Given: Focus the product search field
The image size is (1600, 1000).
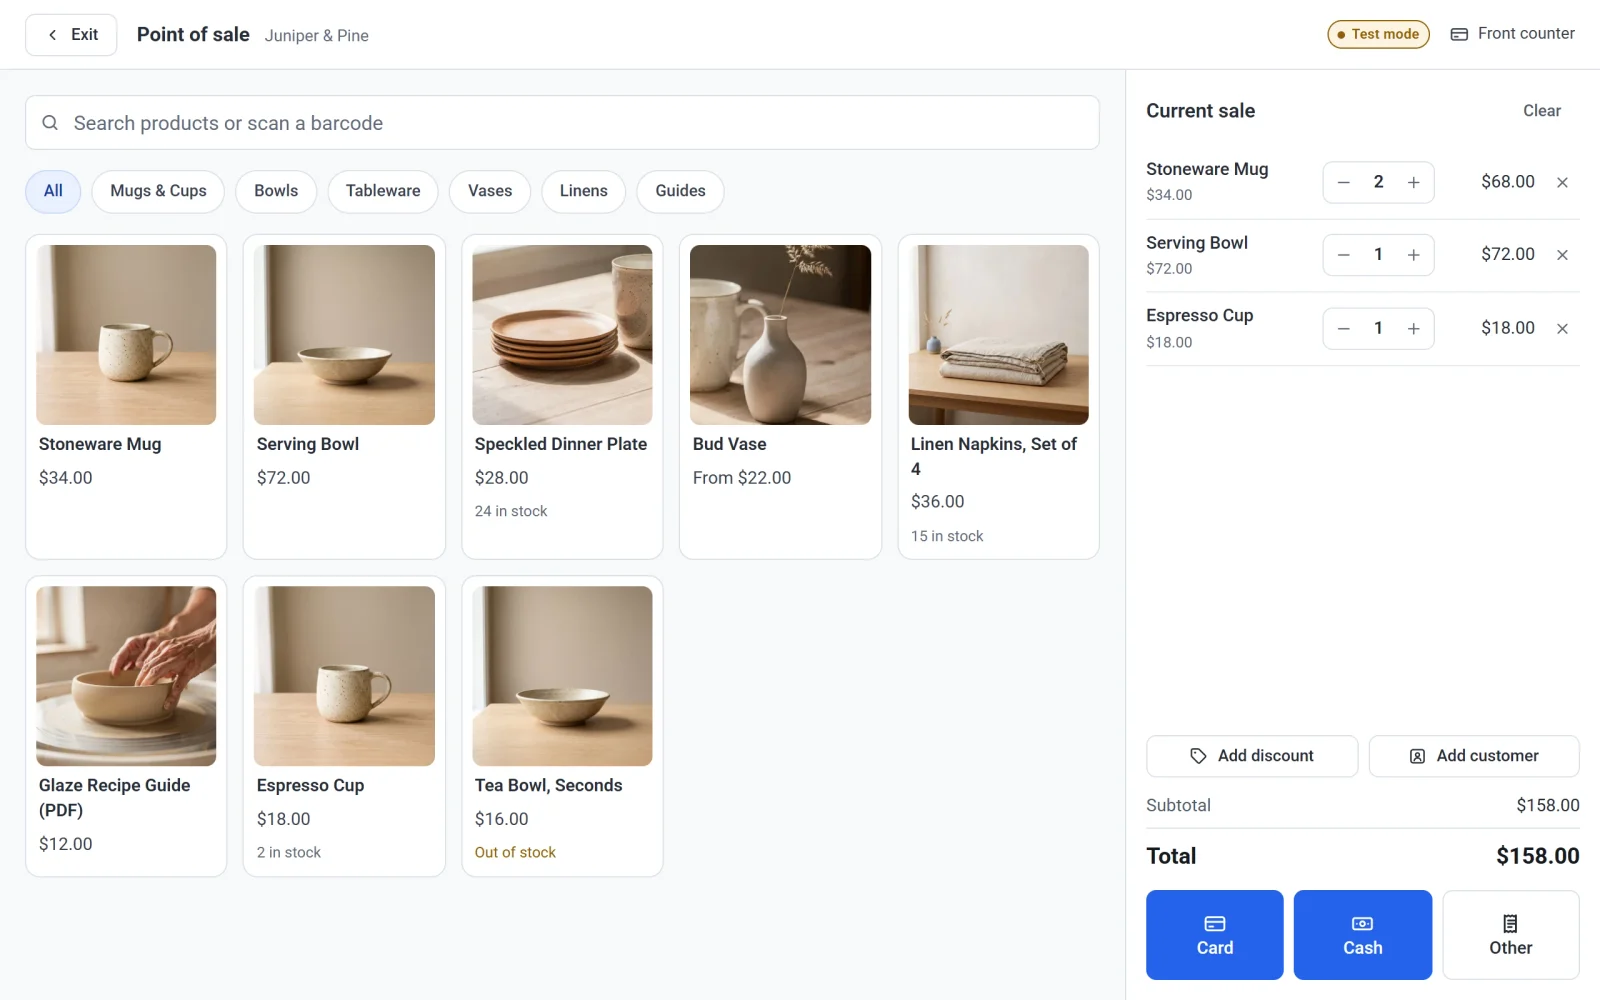Looking at the screenshot, I should click(562, 123).
